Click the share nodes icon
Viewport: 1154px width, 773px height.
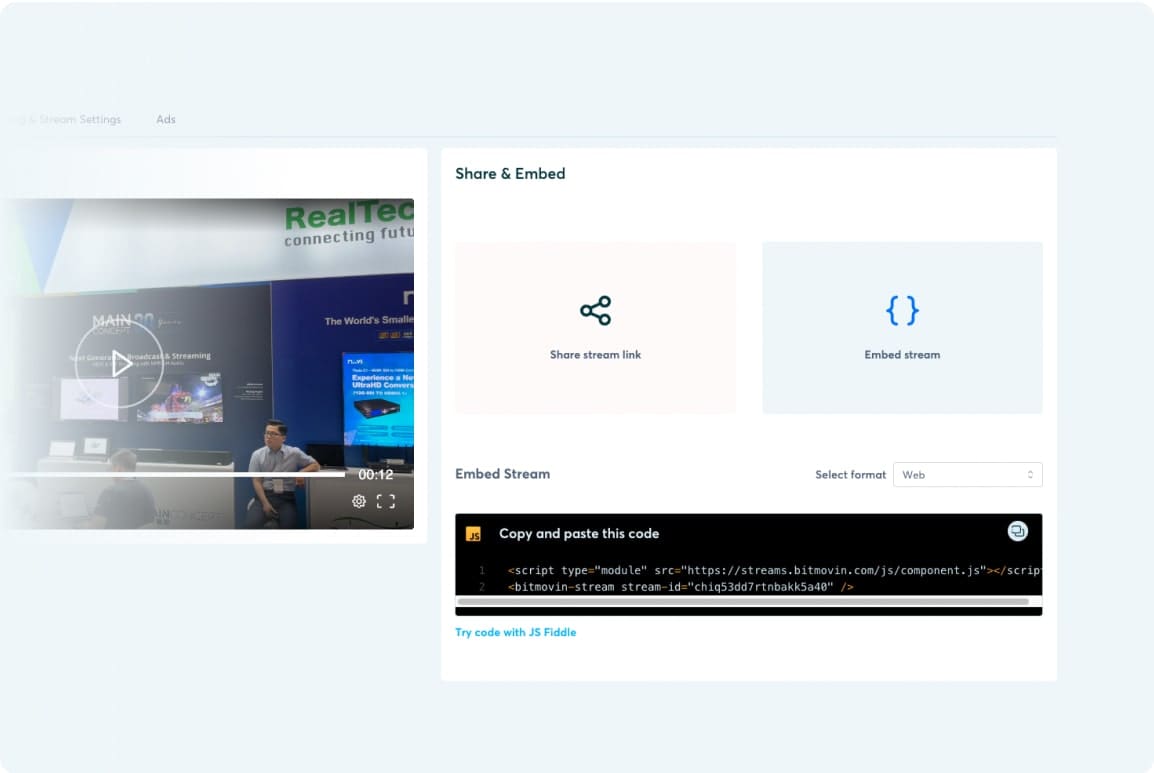pyautogui.click(x=595, y=311)
